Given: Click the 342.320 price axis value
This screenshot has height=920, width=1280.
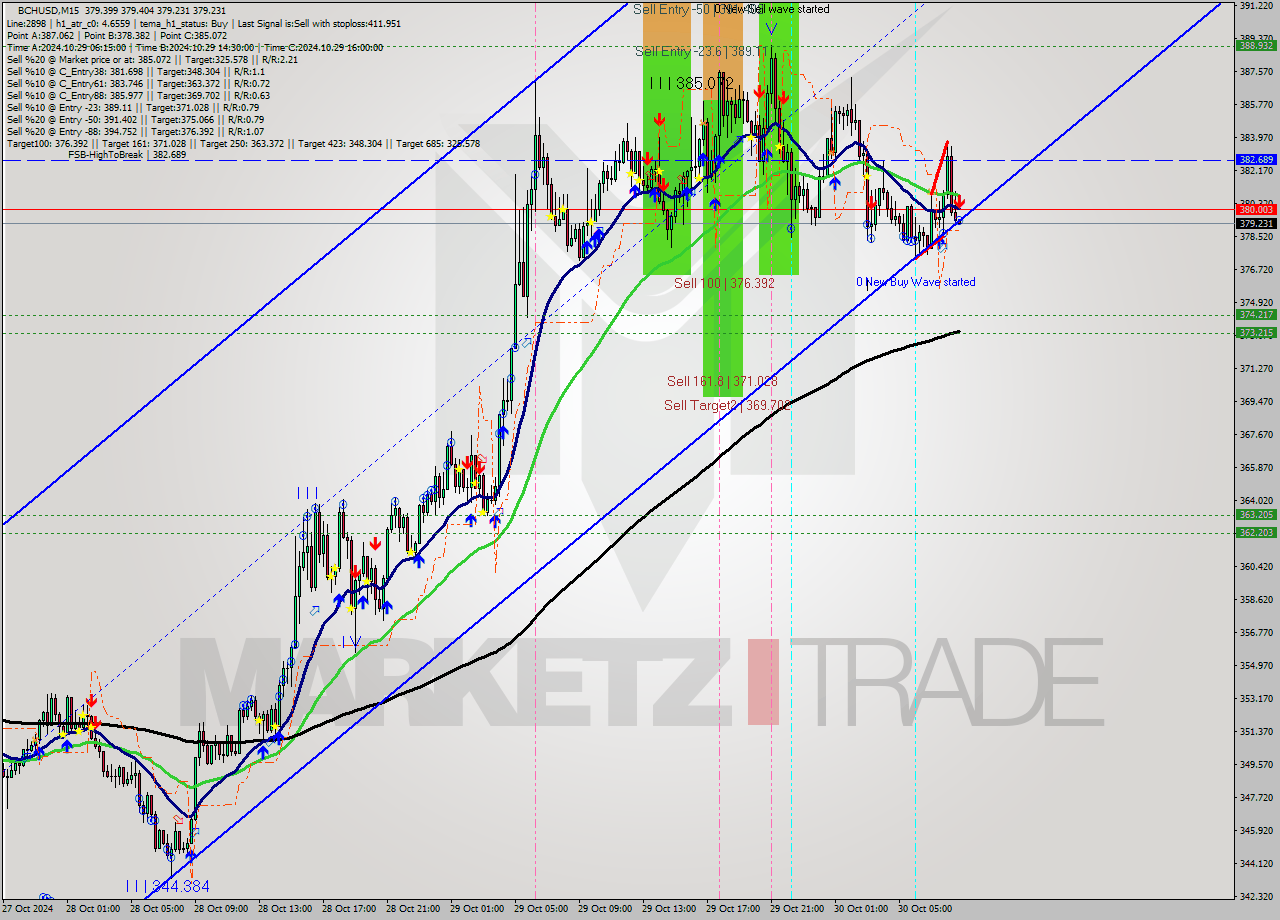Looking at the screenshot, I should (1256, 896).
